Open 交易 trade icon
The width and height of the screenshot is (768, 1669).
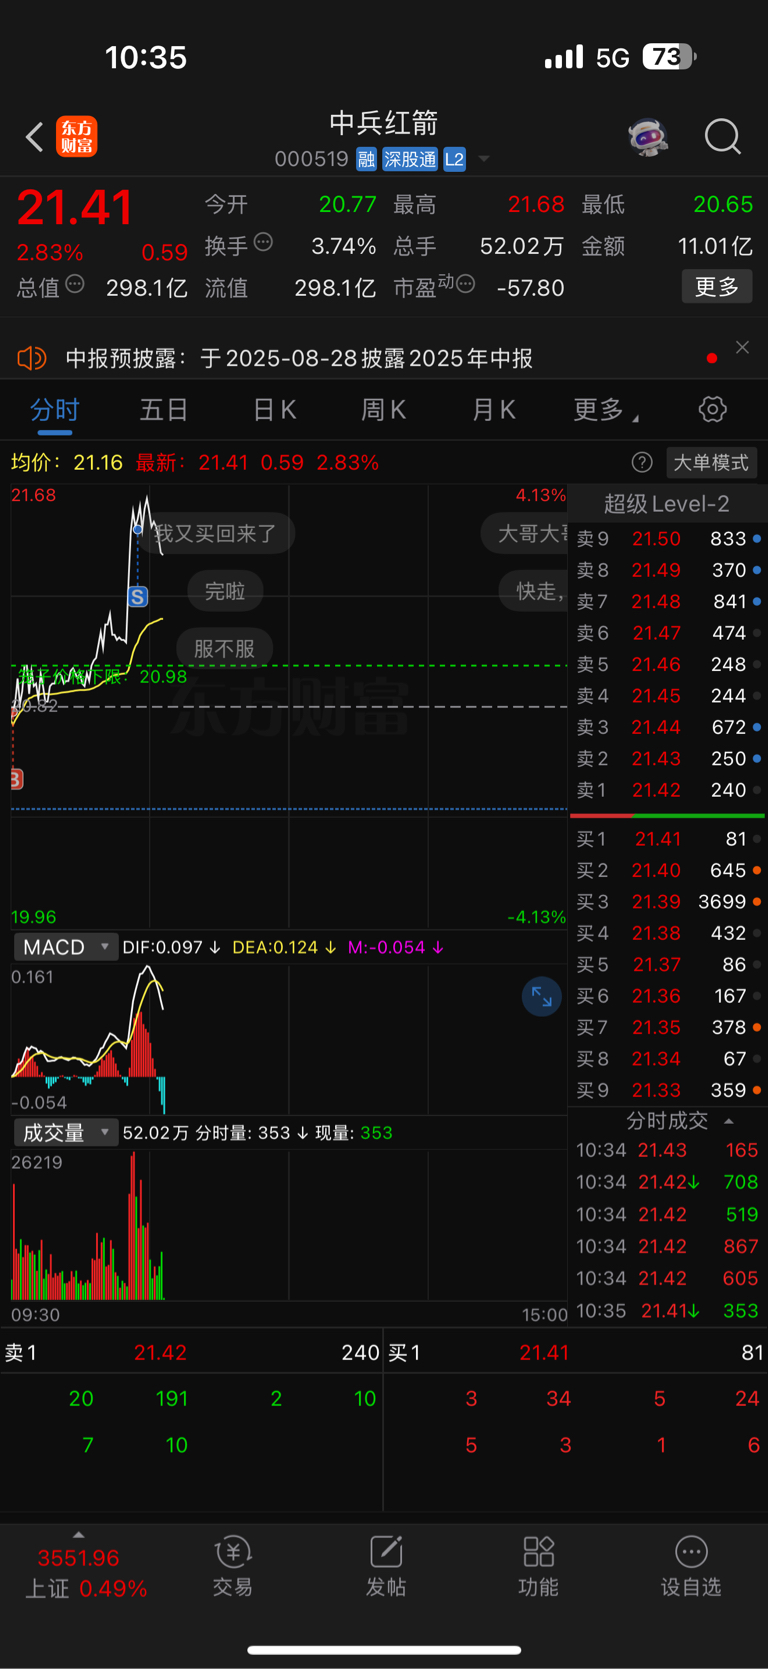tap(233, 1567)
